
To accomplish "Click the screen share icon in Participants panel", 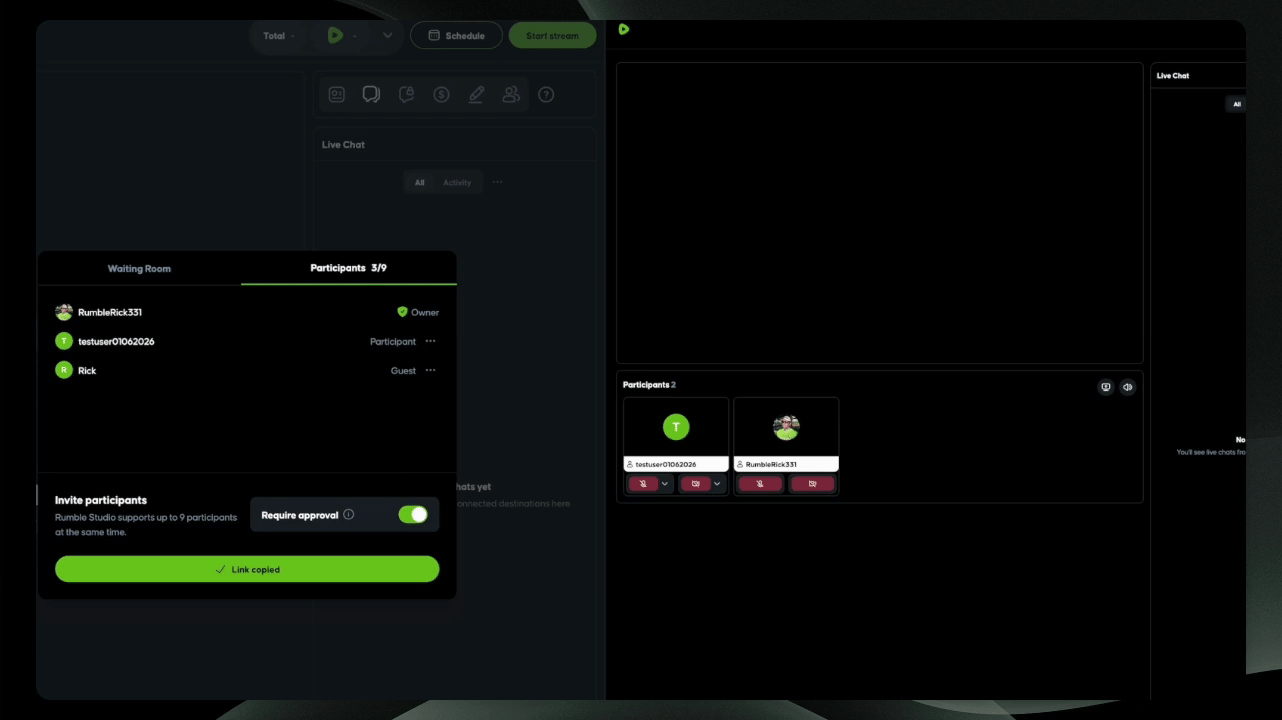I will [x=1106, y=387].
